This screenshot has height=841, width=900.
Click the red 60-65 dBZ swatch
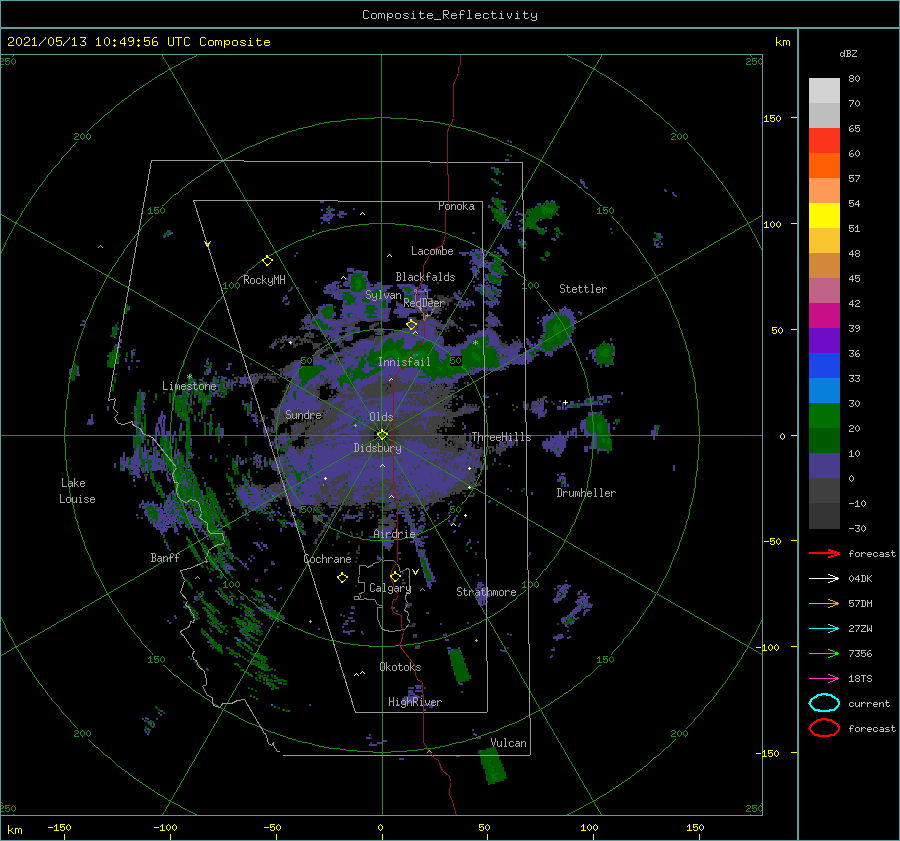(824, 141)
